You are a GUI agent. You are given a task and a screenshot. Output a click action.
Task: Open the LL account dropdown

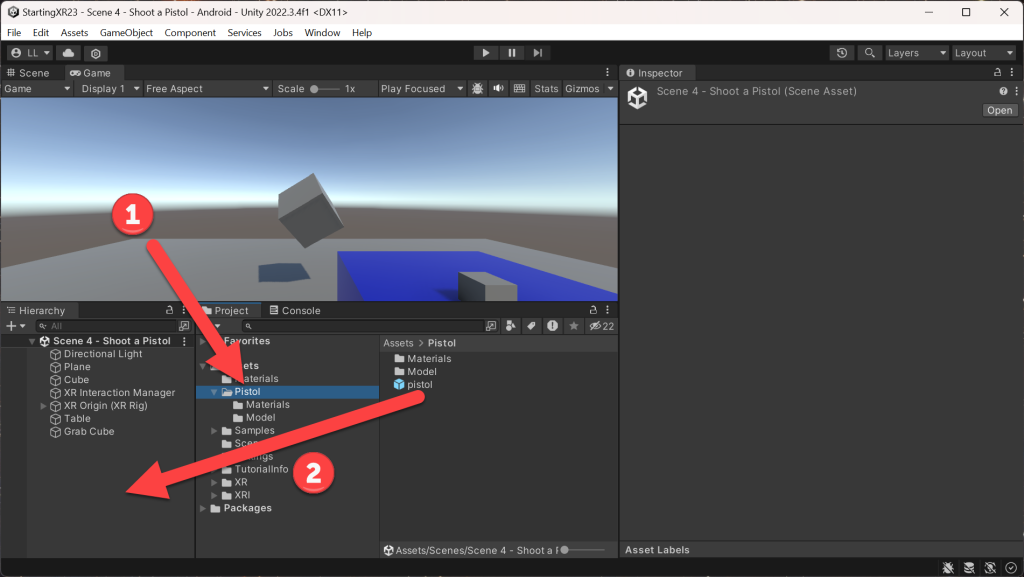pos(31,53)
